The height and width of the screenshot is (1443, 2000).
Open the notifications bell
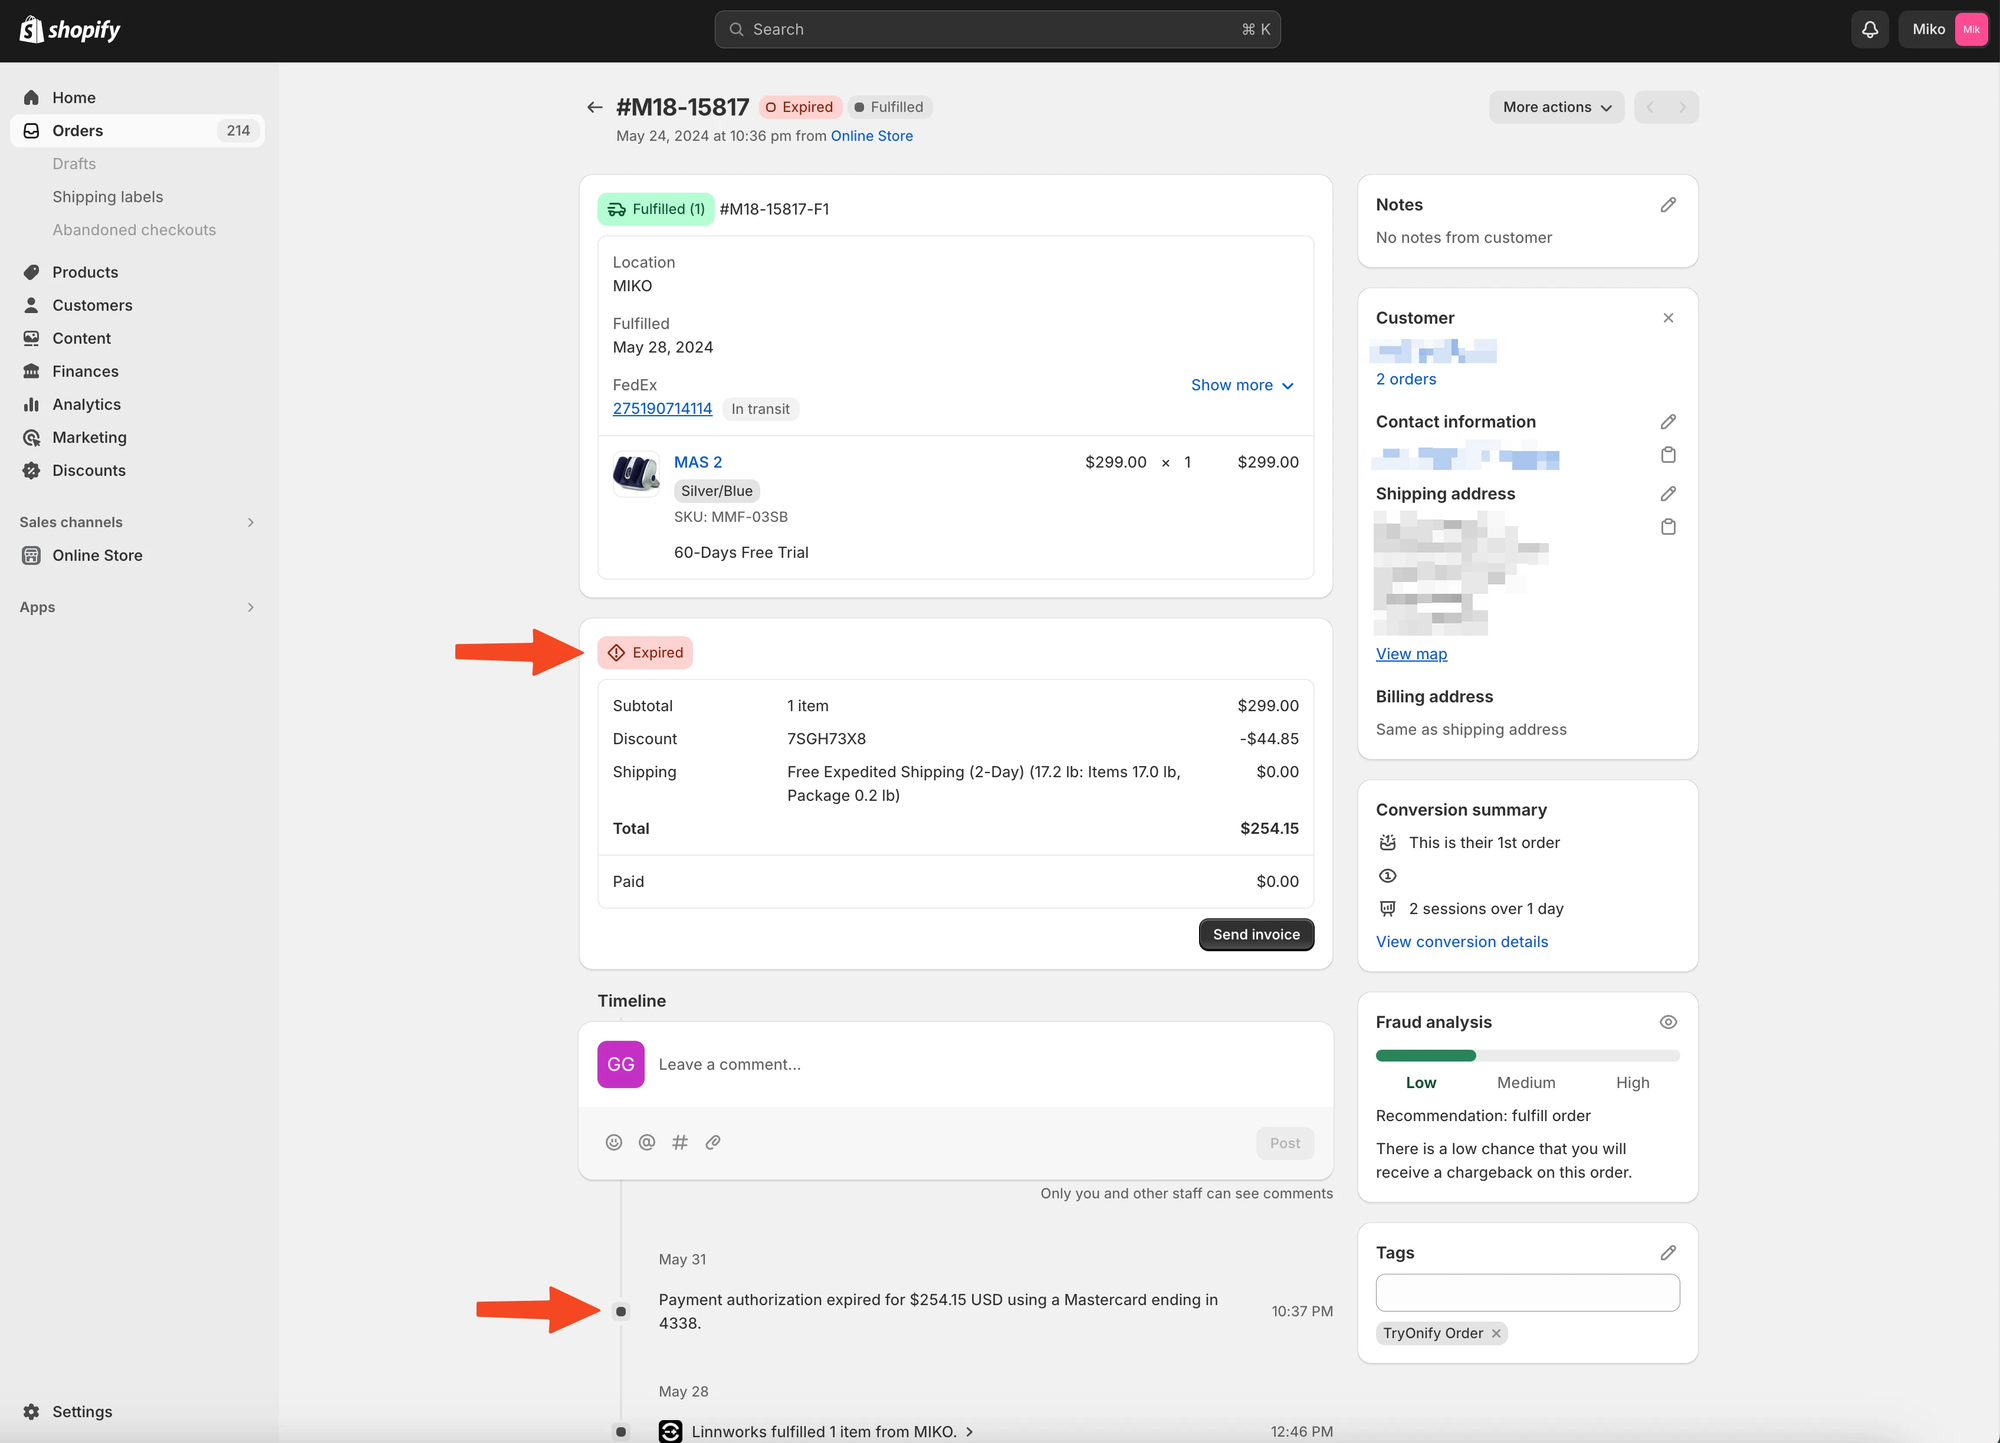[1869, 29]
